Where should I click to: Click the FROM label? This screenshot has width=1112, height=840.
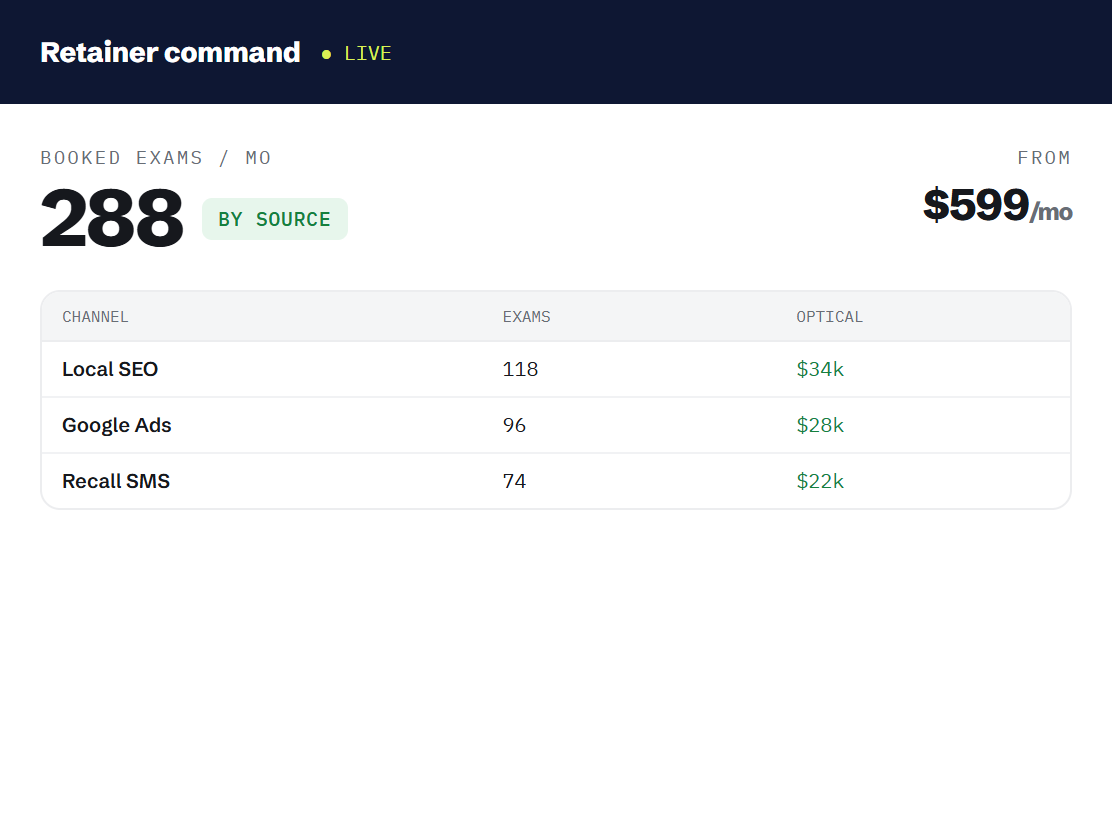click(1044, 158)
